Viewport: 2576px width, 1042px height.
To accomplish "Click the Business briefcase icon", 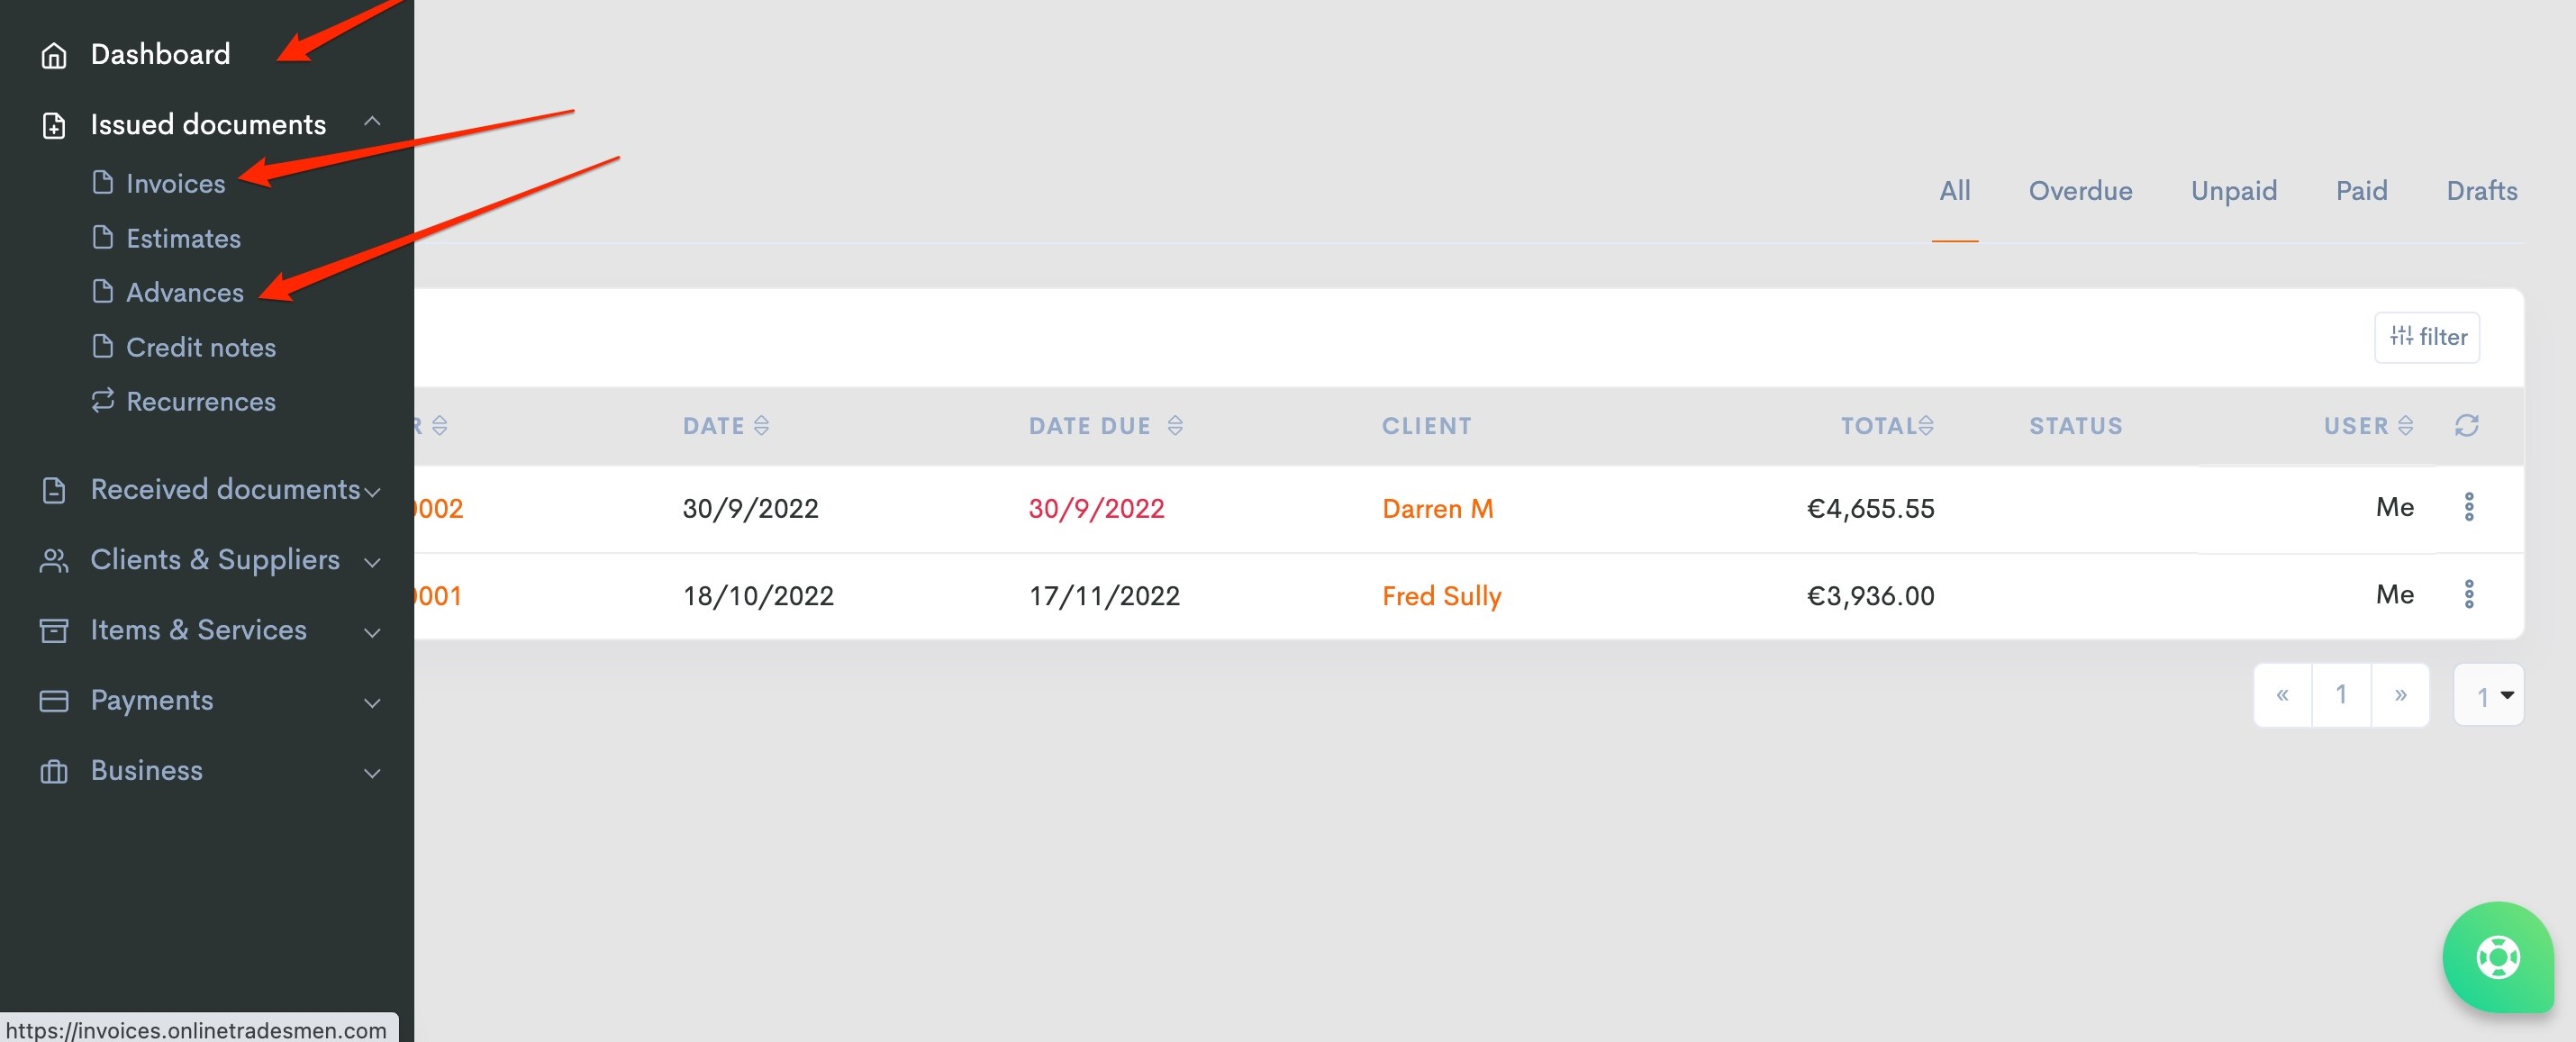I will [x=53, y=772].
